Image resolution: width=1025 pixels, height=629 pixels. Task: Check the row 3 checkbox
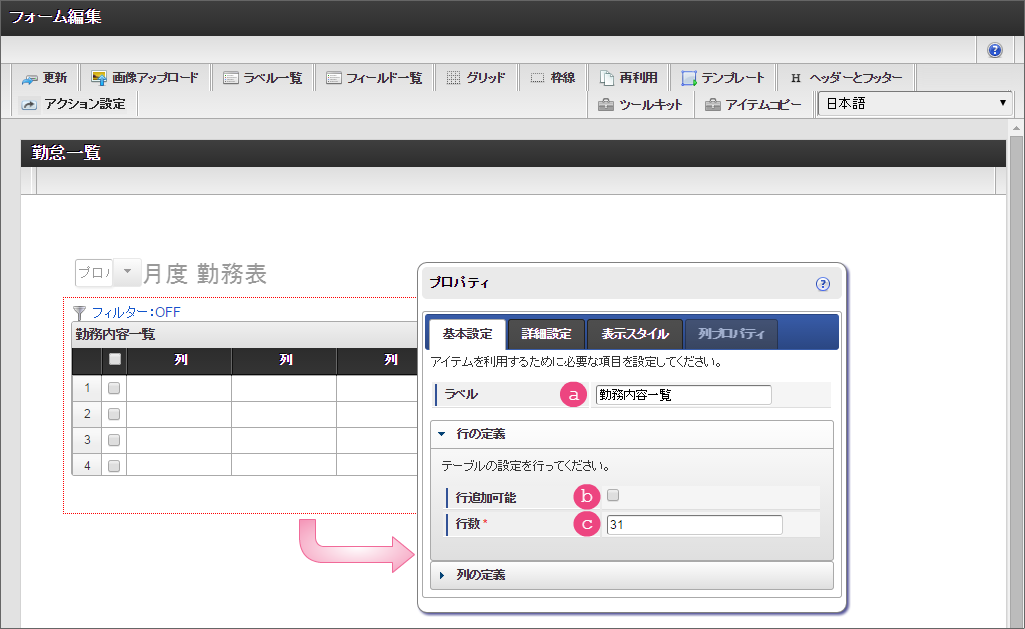114,440
